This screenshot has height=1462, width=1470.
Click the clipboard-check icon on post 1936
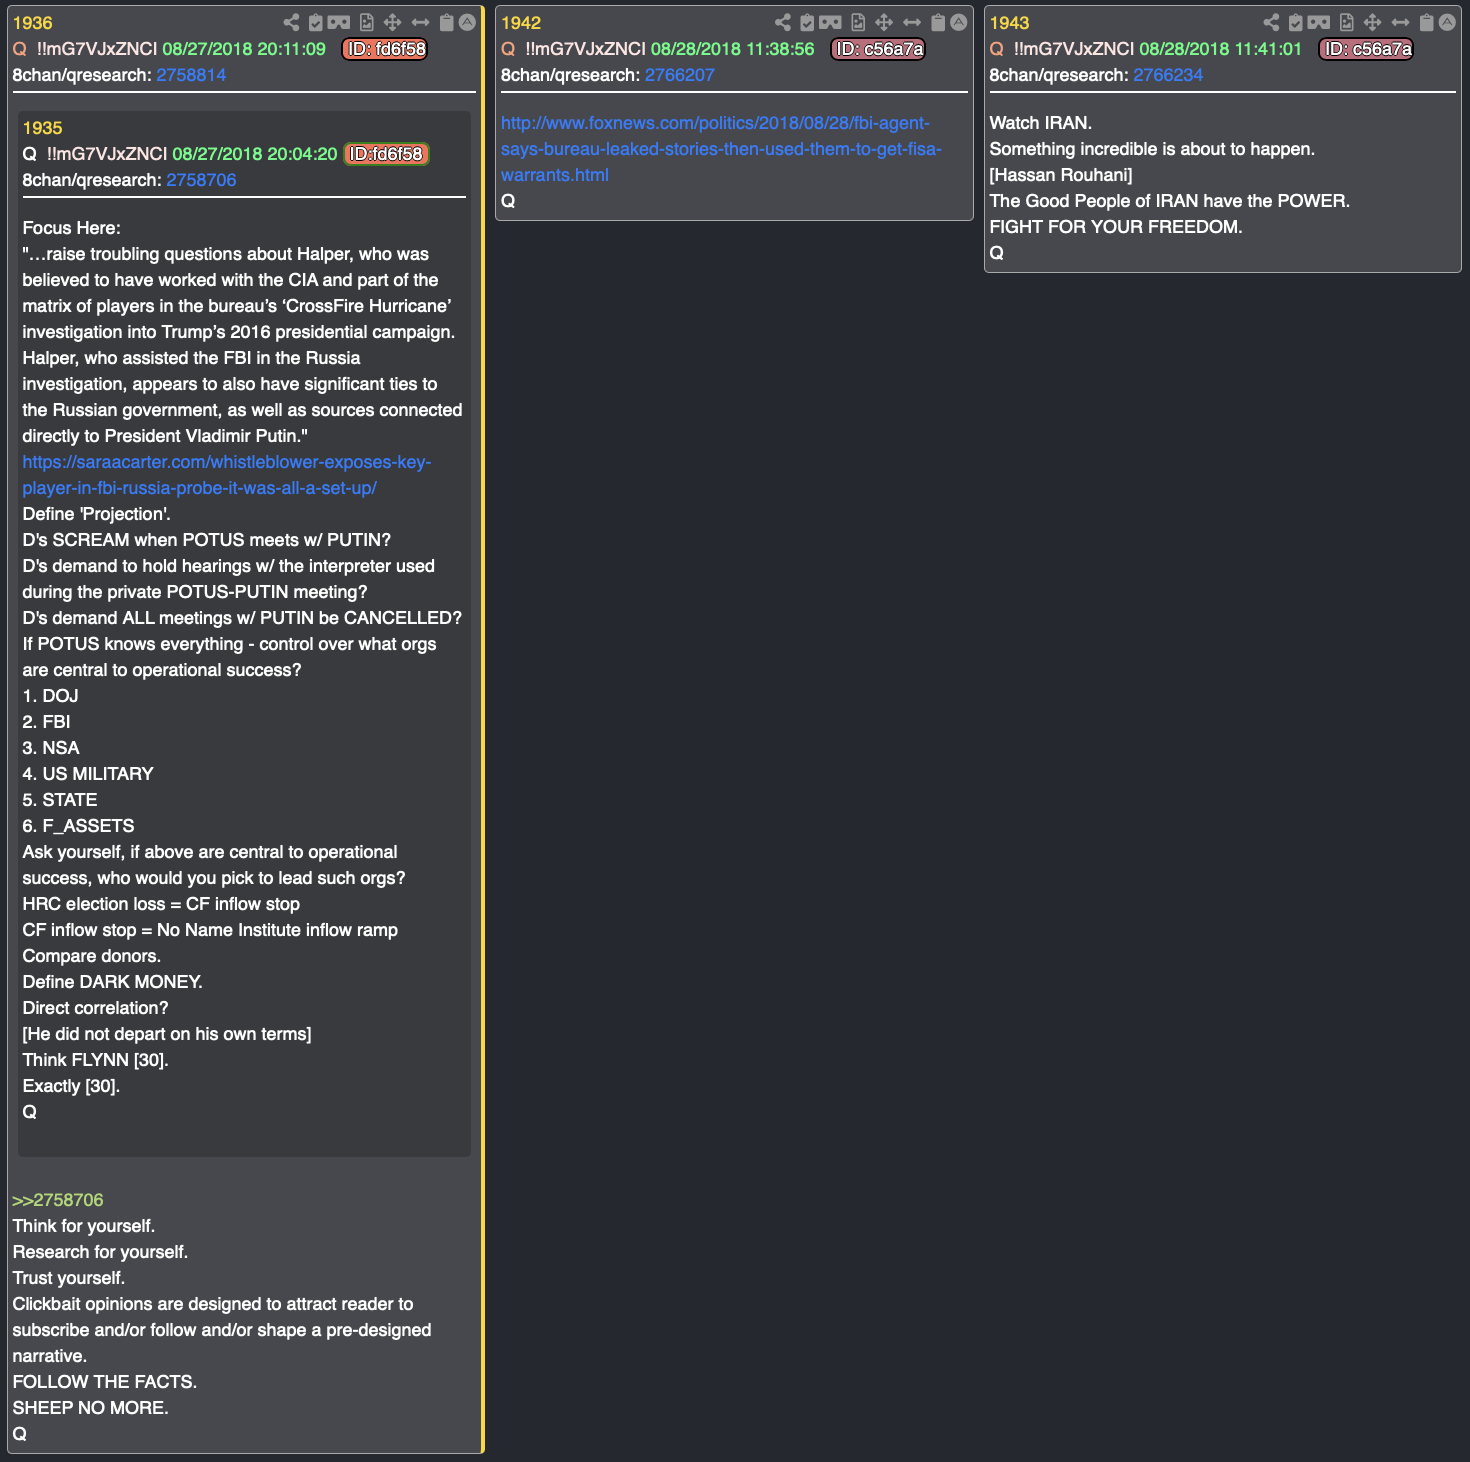click(316, 22)
